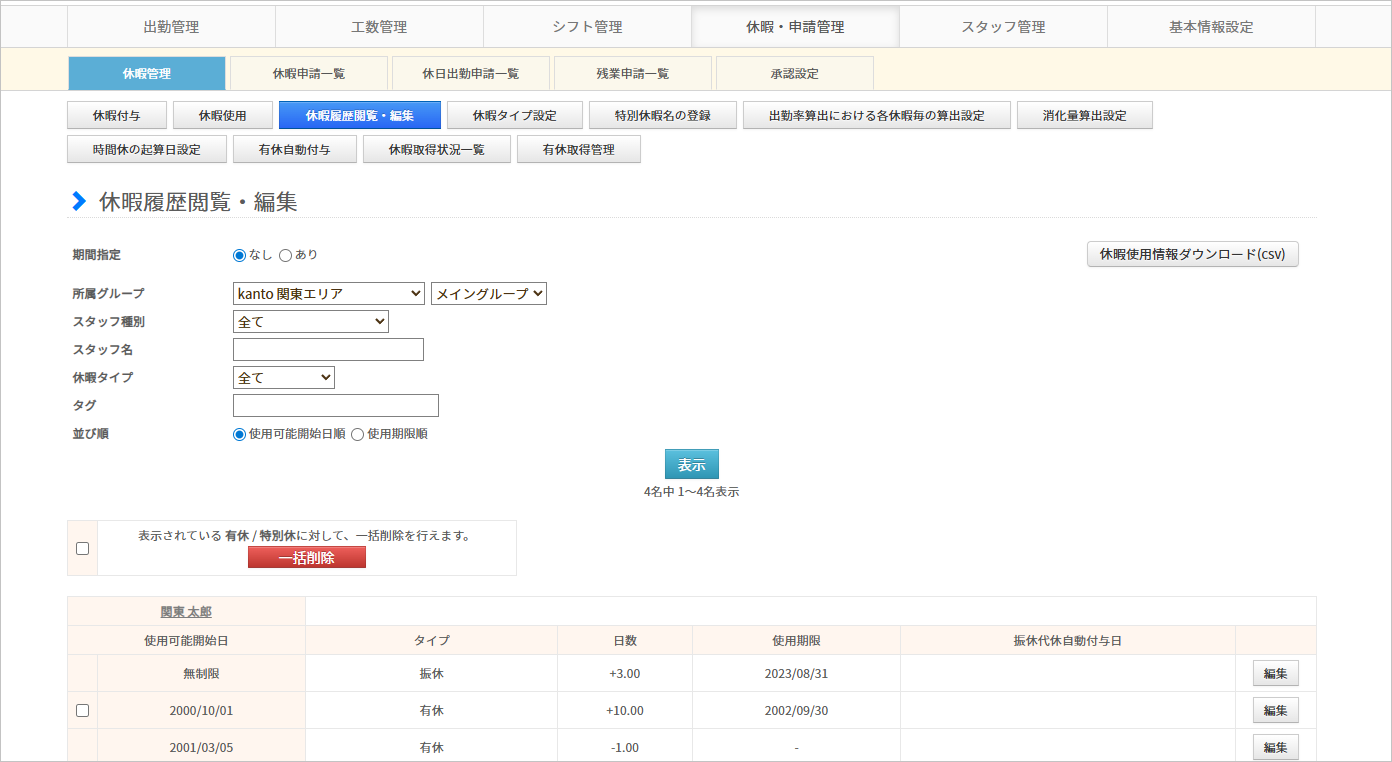The height and width of the screenshot is (762, 1392).
Task: Open the 関東 太郎 staff link
Action: point(186,612)
